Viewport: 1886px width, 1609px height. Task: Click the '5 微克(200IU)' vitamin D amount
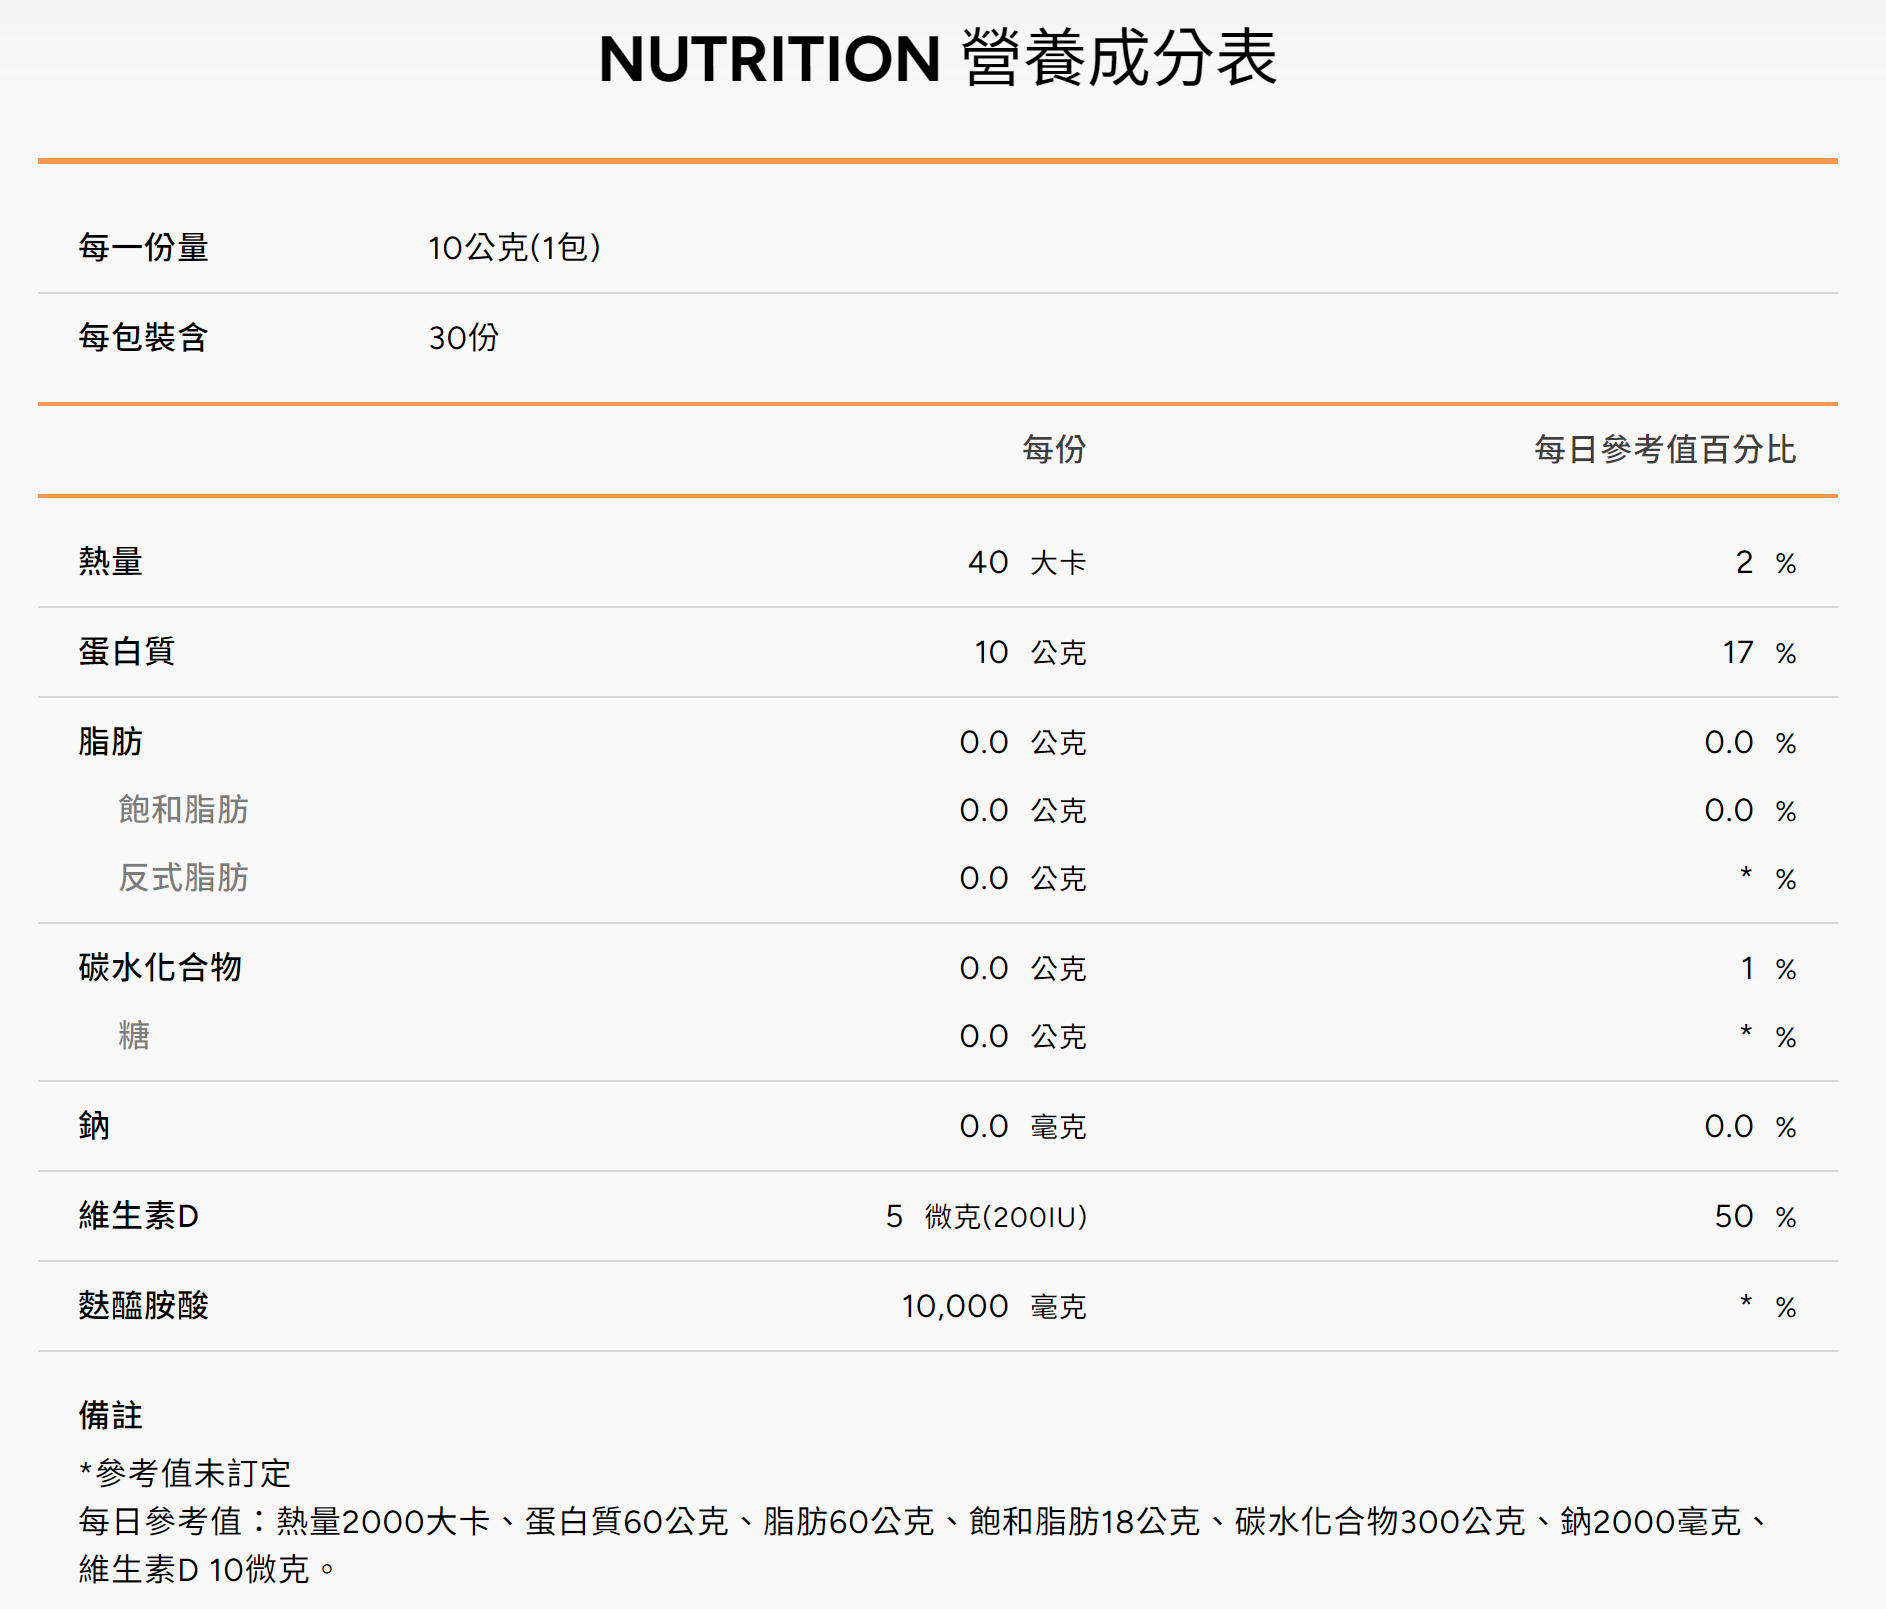point(986,1216)
